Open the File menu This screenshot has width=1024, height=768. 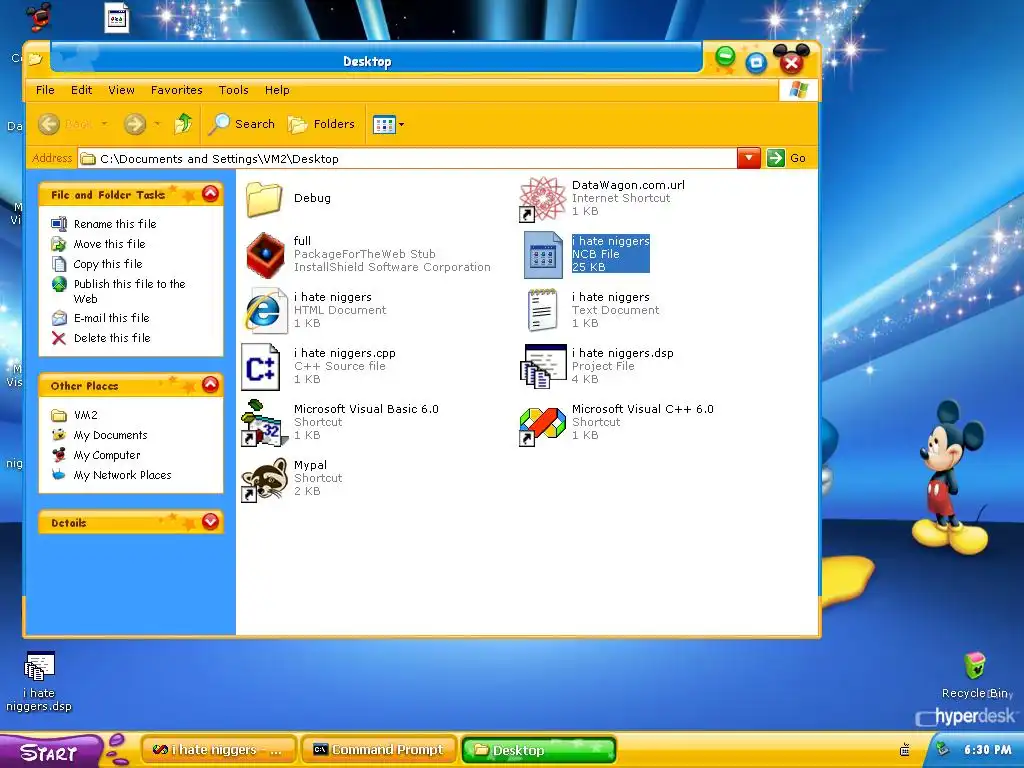click(45, 90)
